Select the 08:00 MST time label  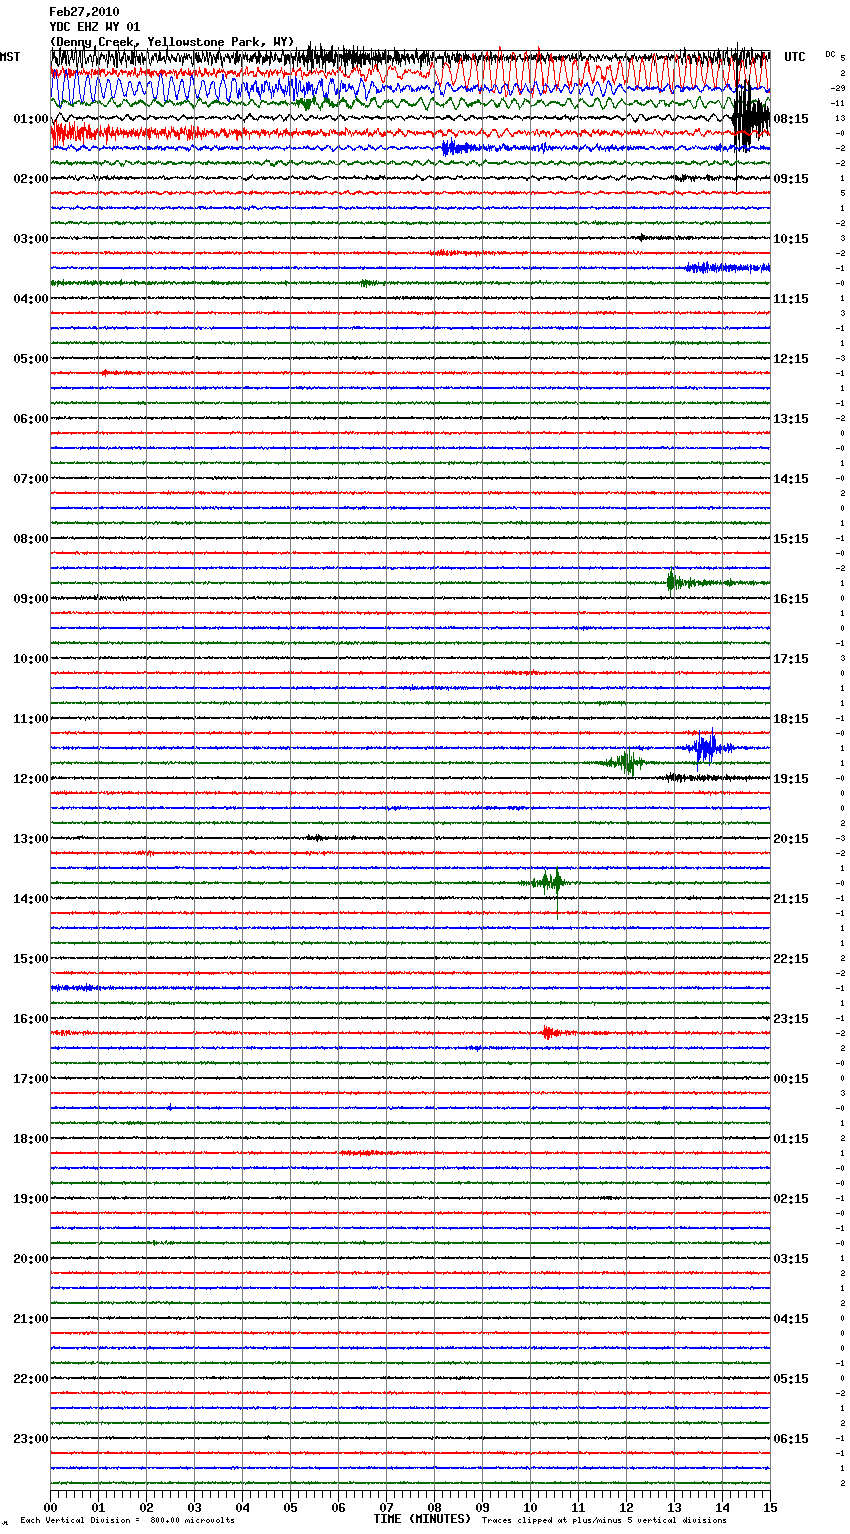point(31,539)
